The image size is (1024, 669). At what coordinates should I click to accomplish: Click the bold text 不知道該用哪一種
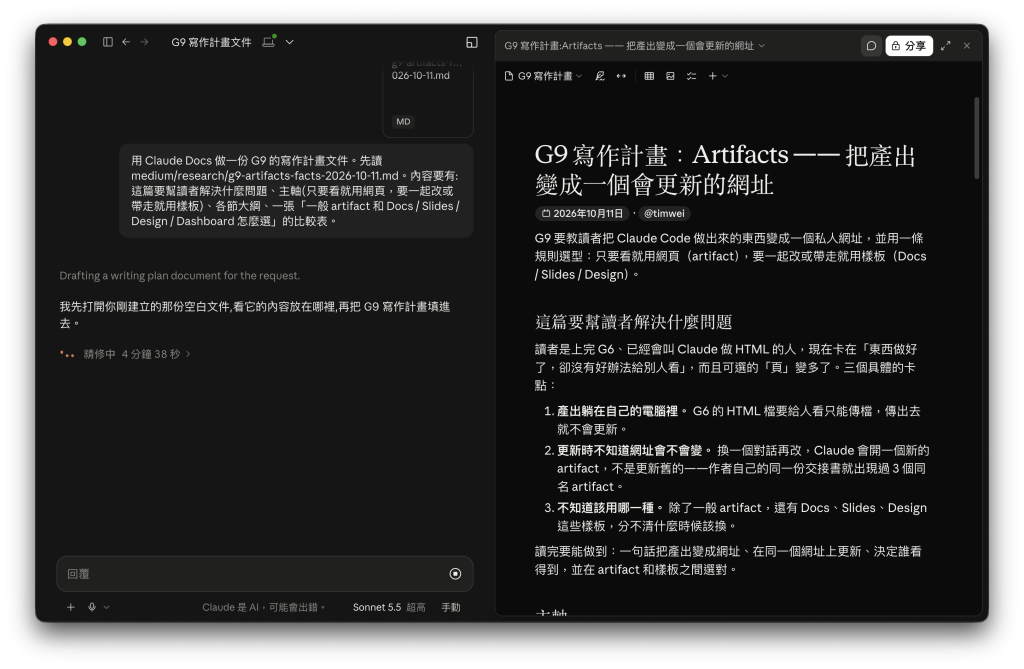tap(605, 508)
